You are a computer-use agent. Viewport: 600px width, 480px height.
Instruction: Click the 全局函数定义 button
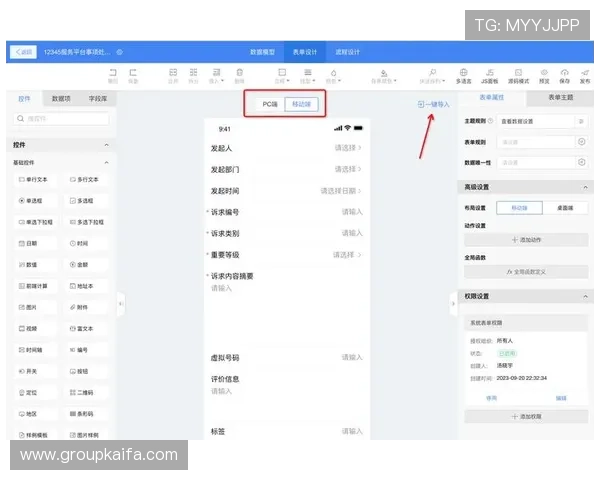526,272
